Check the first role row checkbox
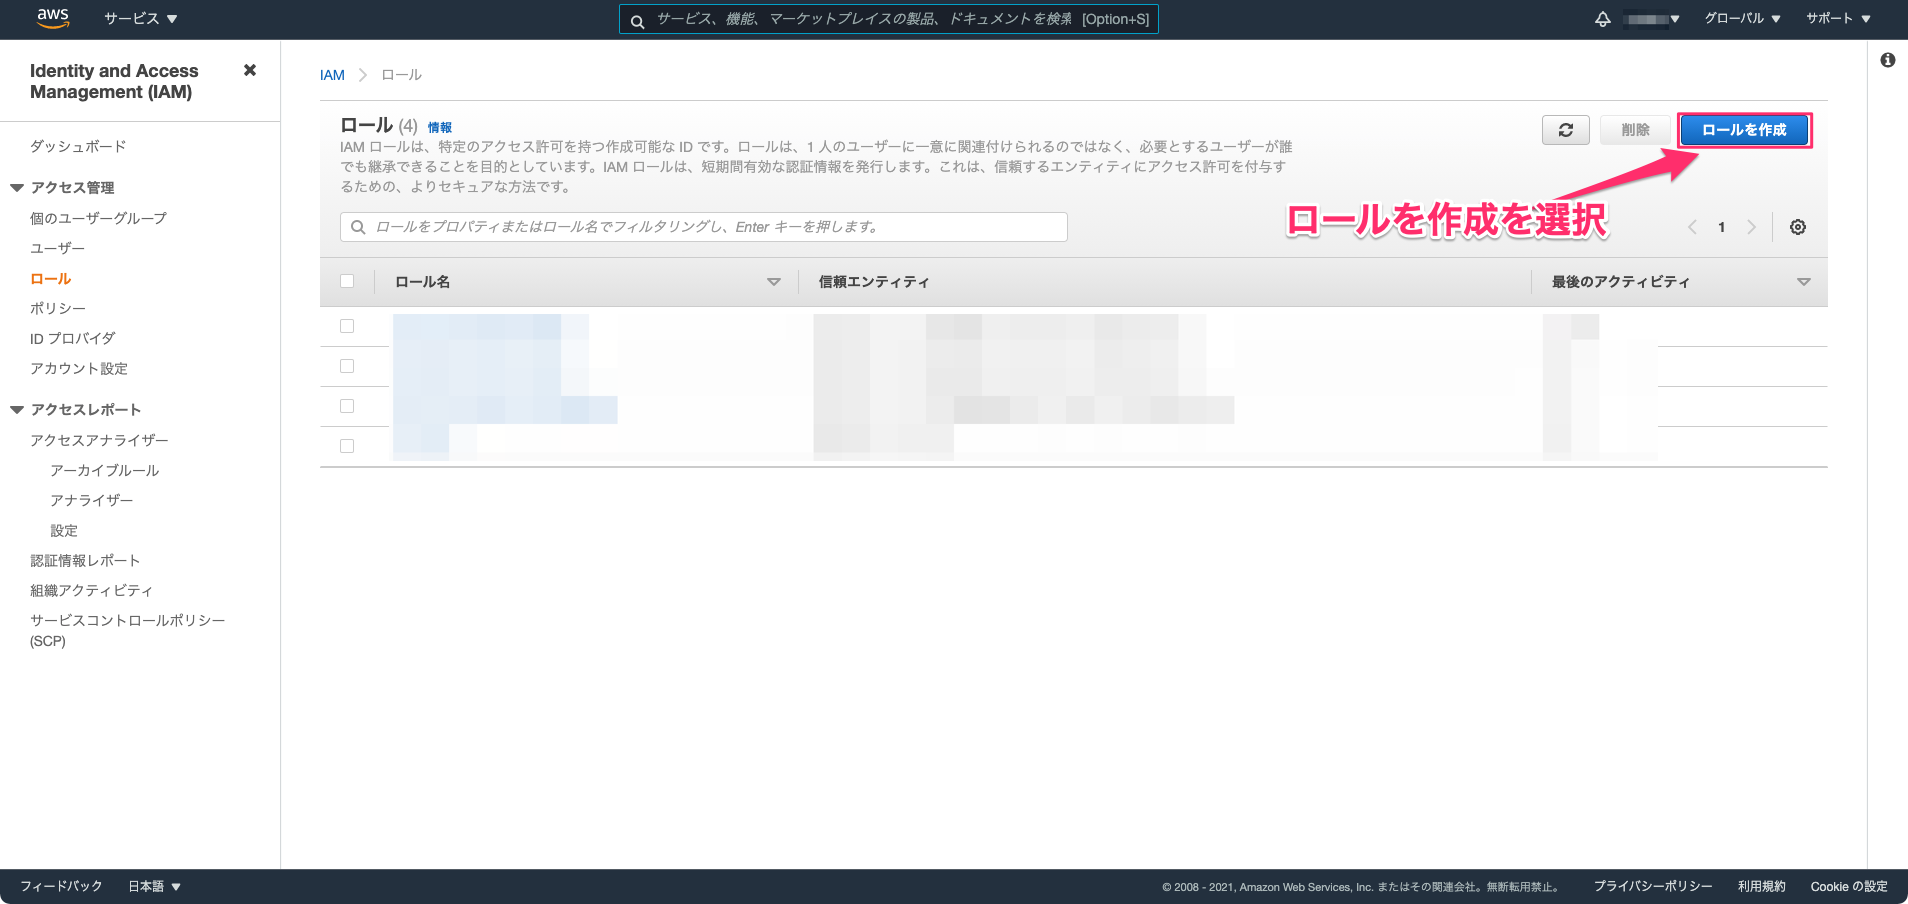 click(x=347, y=326)
